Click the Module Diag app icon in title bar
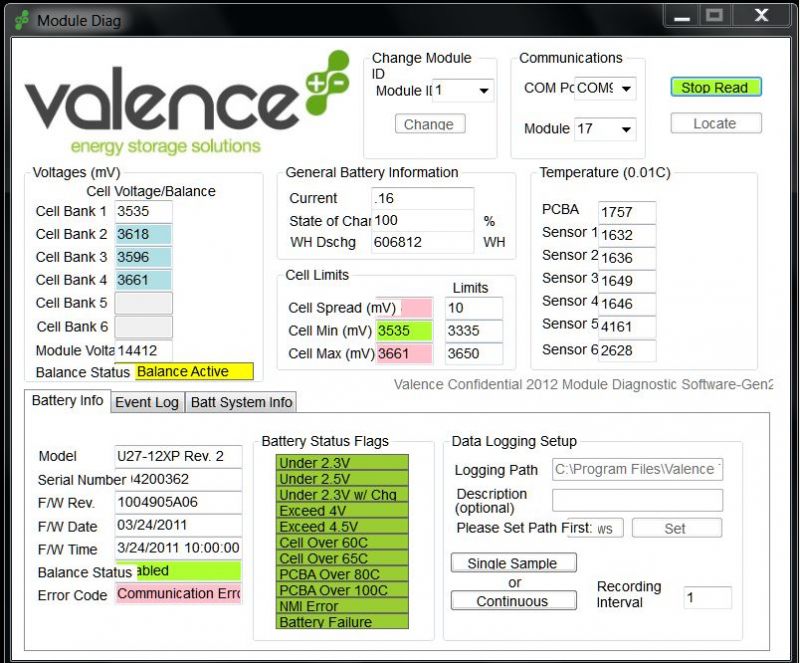The image size is (800, 663). pos(22,20)
